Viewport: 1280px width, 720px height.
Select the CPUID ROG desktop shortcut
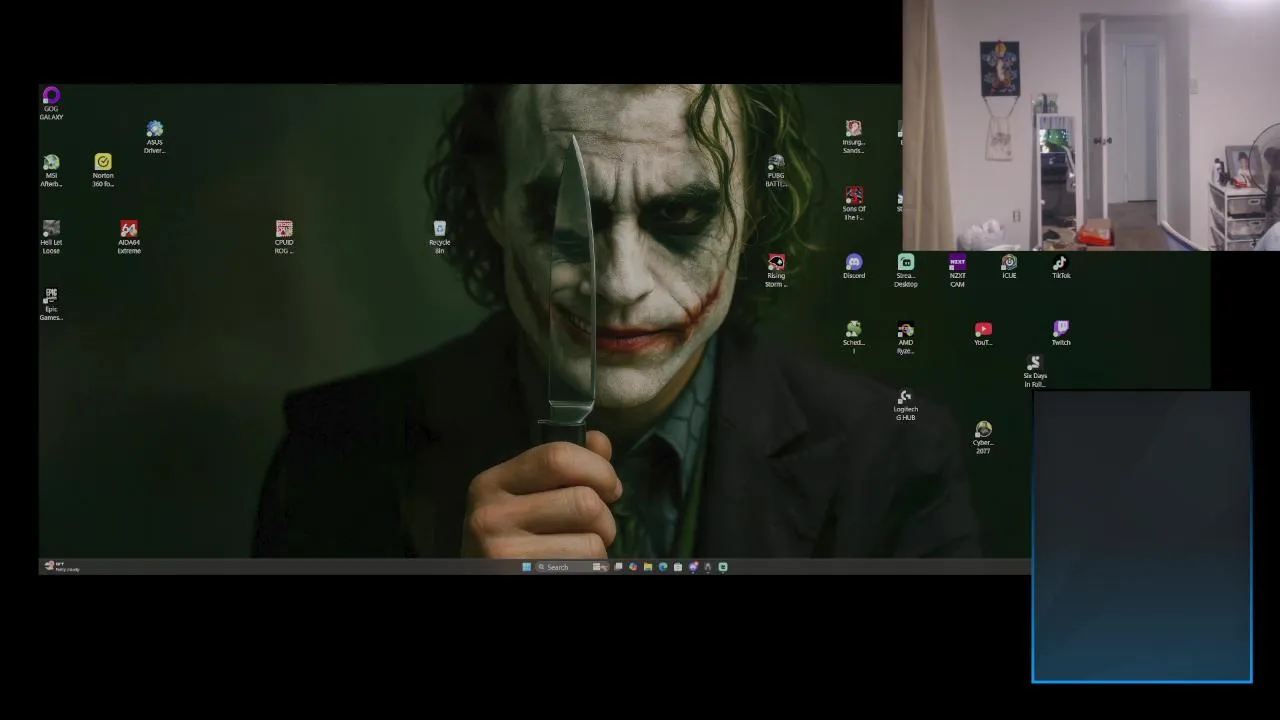pyautogui.click(x=284, y=237)
